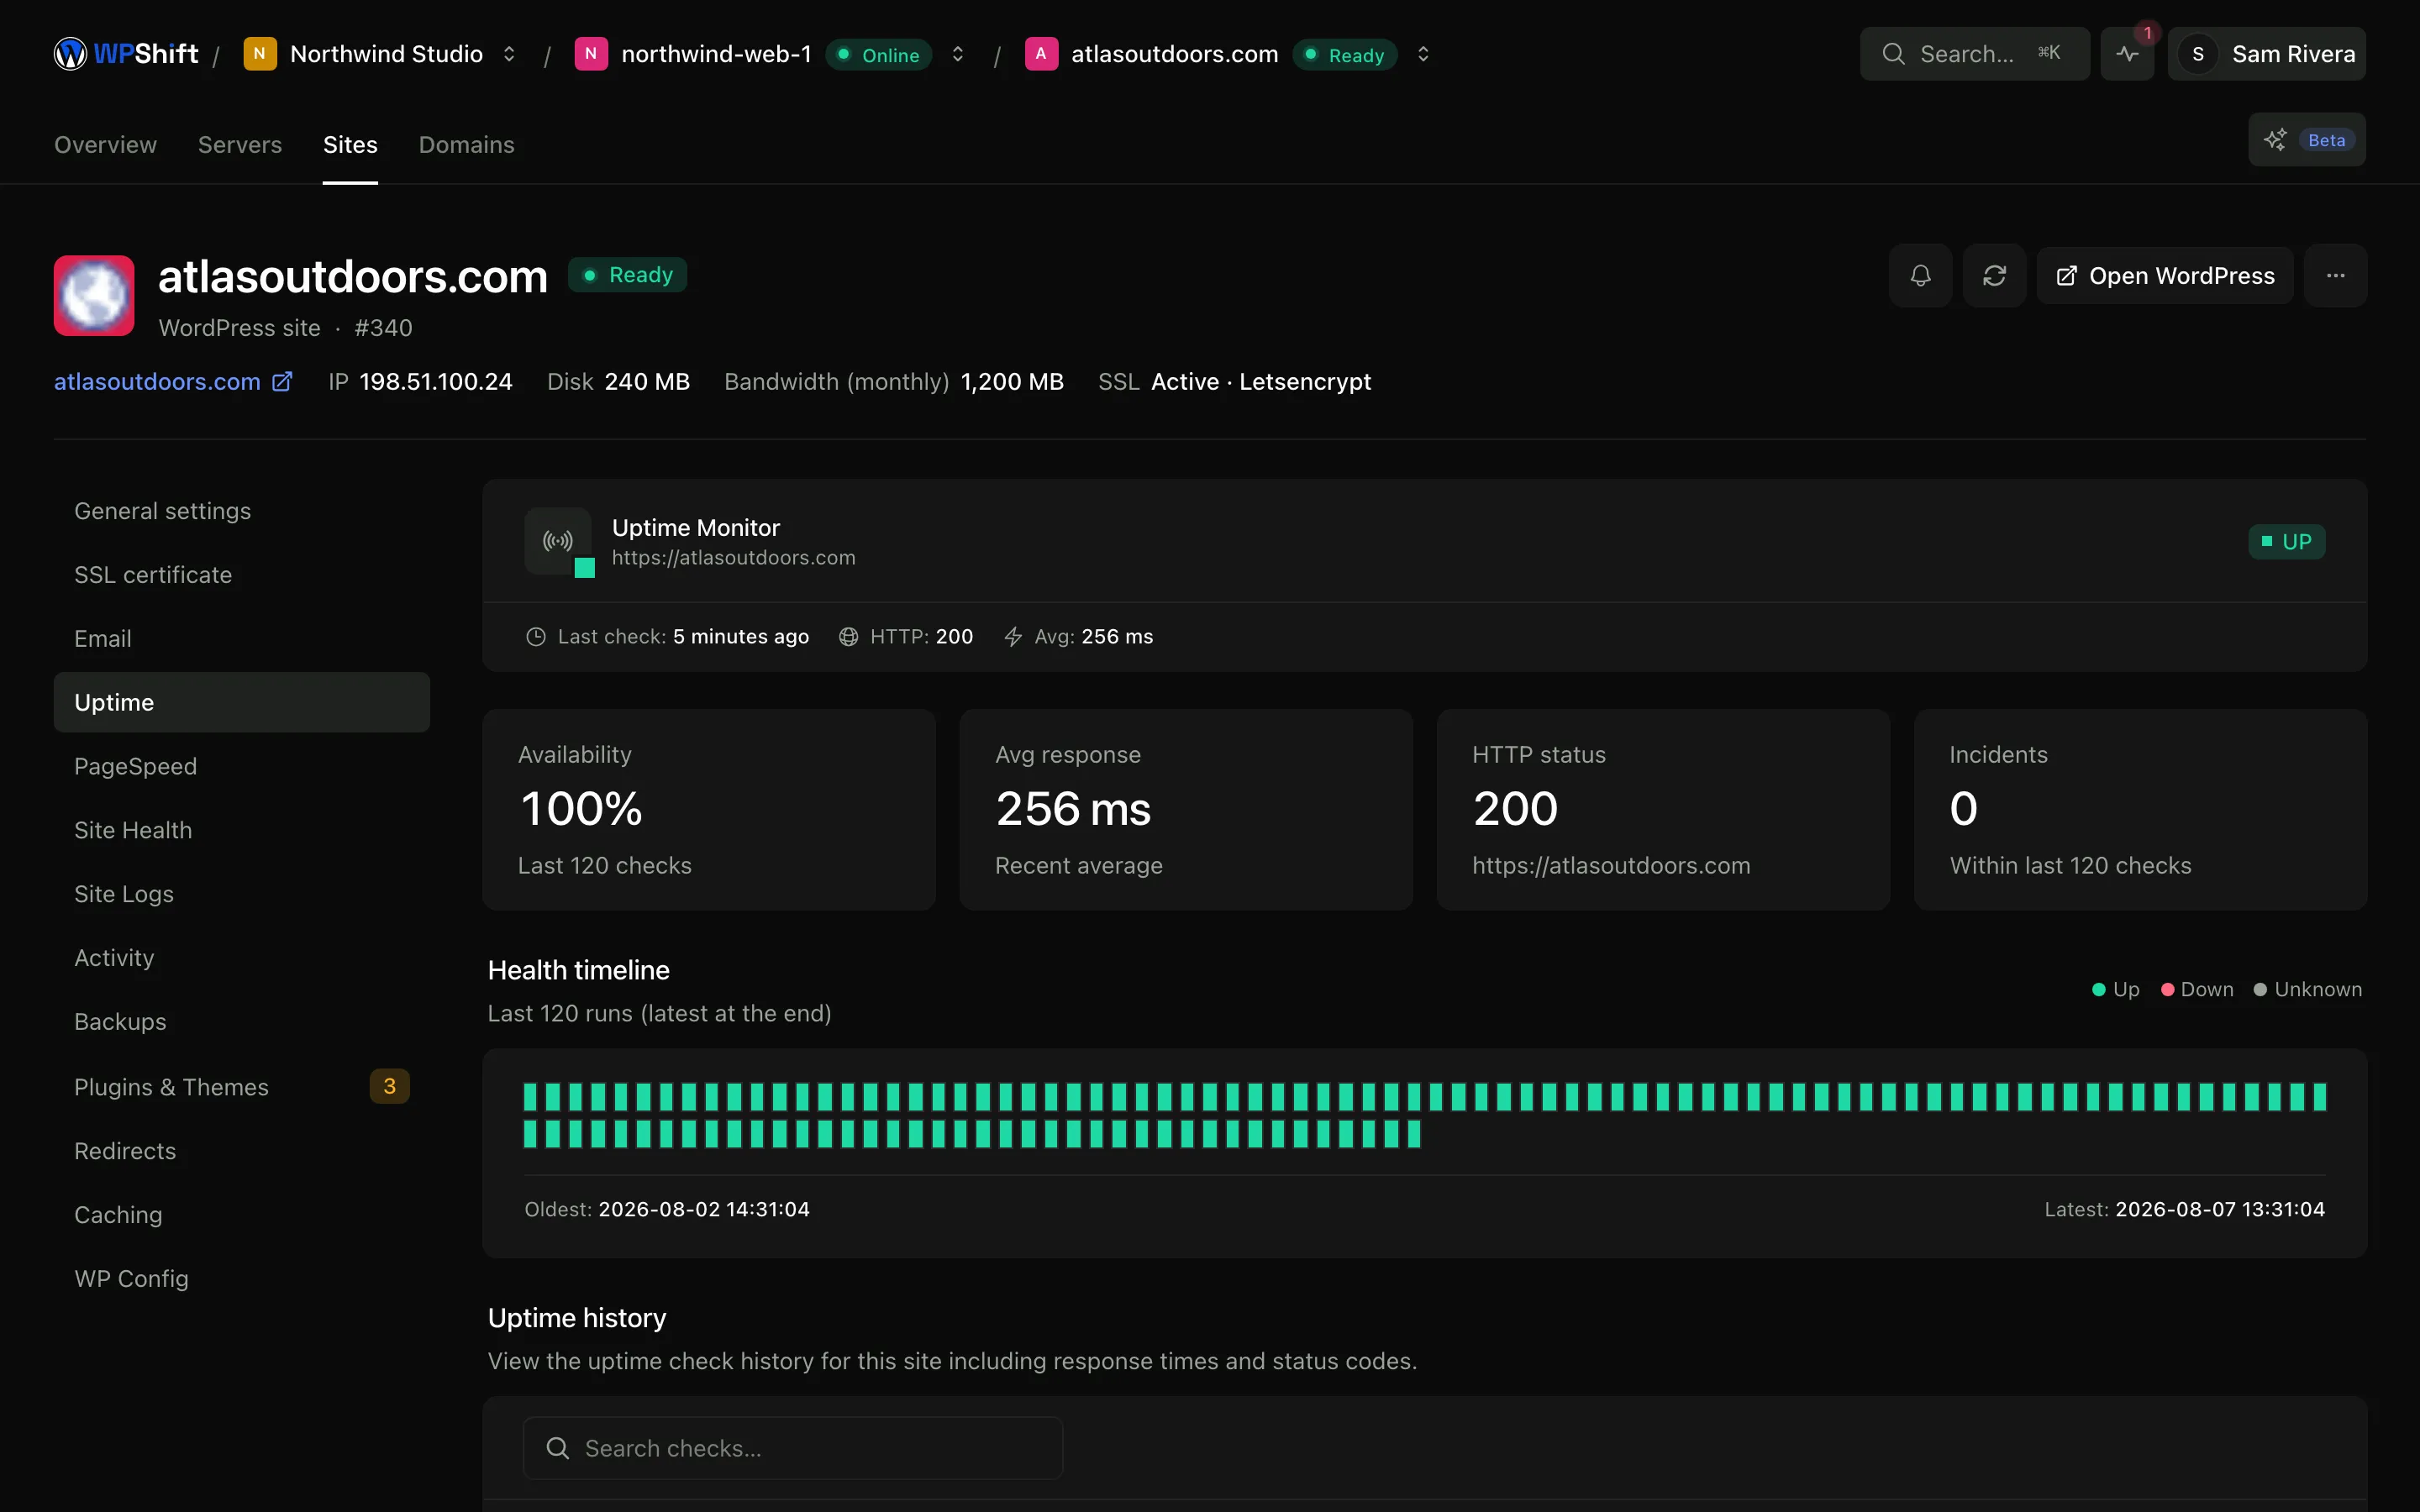Image resolution: width=2420 pixels, height=1512 pixels.
Task: Open PageSpeed in sidebar
Action: coord(242,766)
